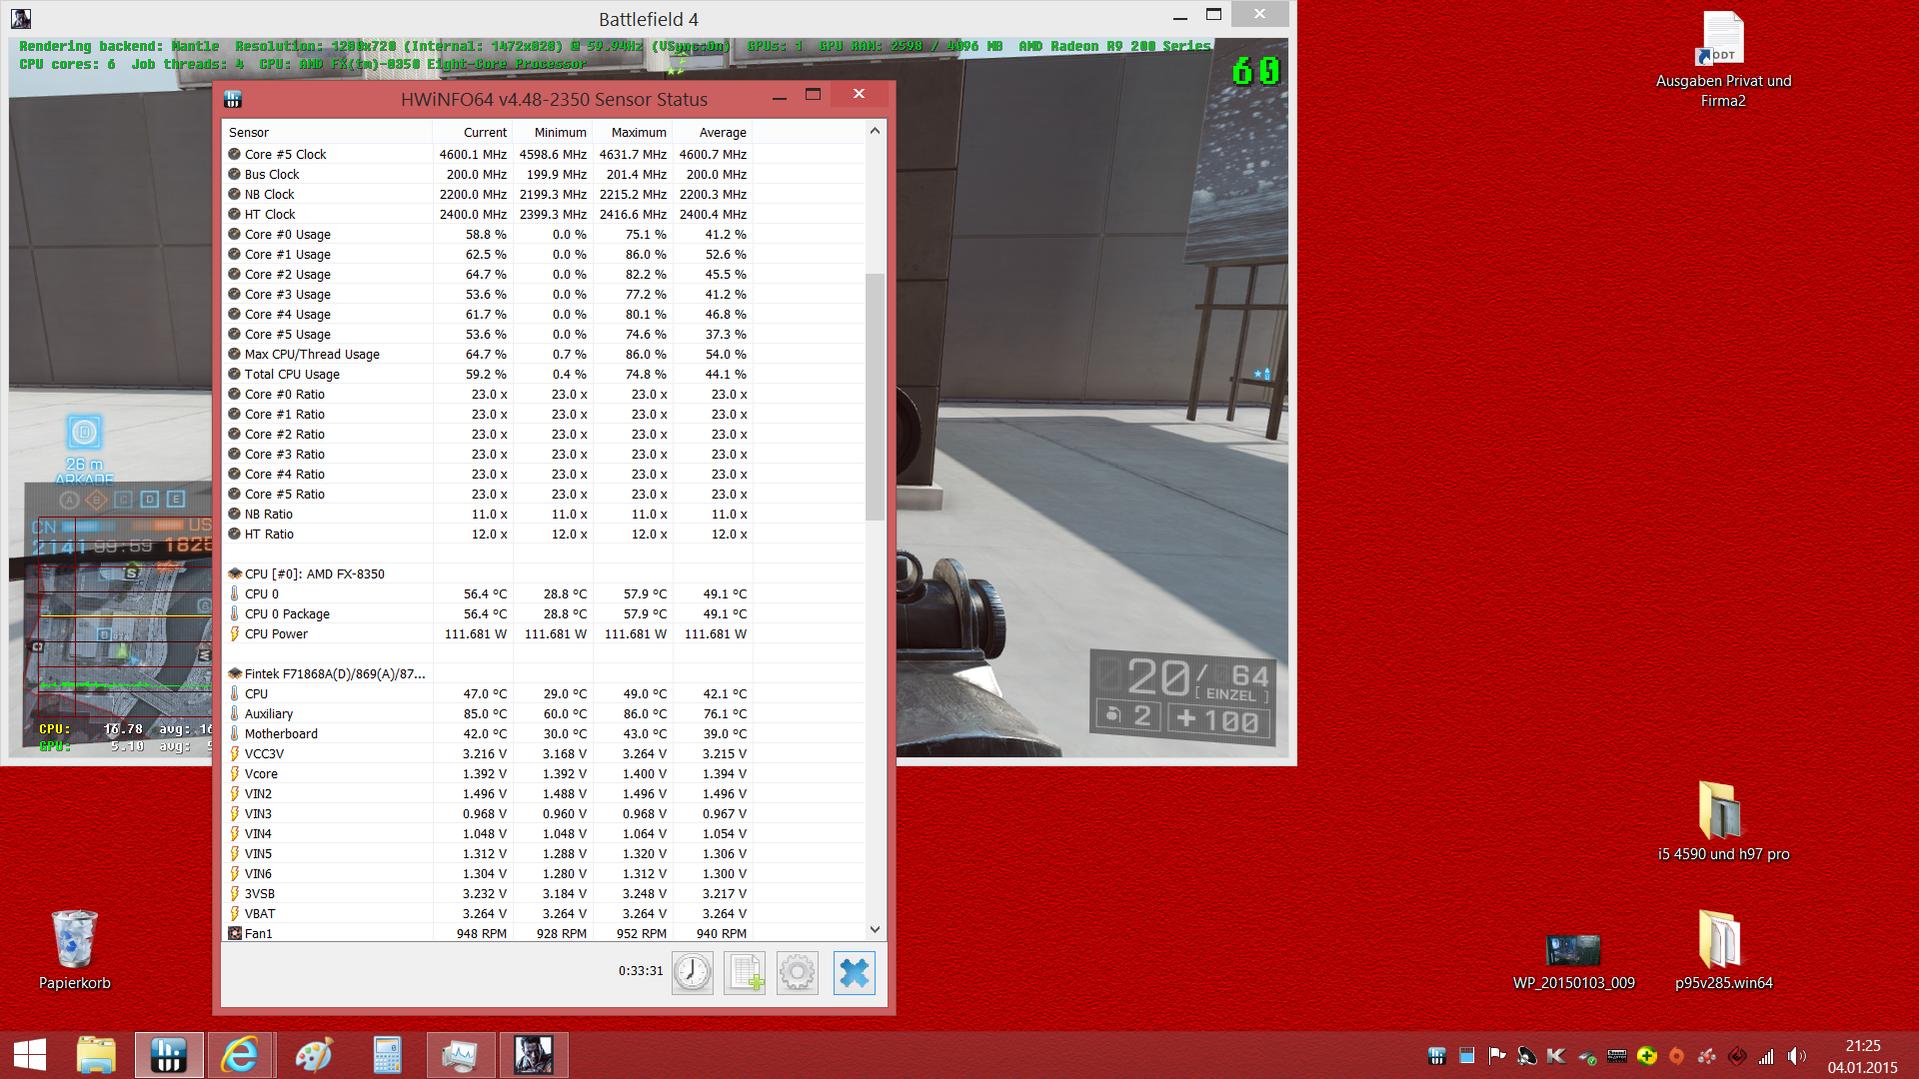This screenshot has width=1919, height=1079.
Task: Click the Origin tray icon
Action: 1677,1056
